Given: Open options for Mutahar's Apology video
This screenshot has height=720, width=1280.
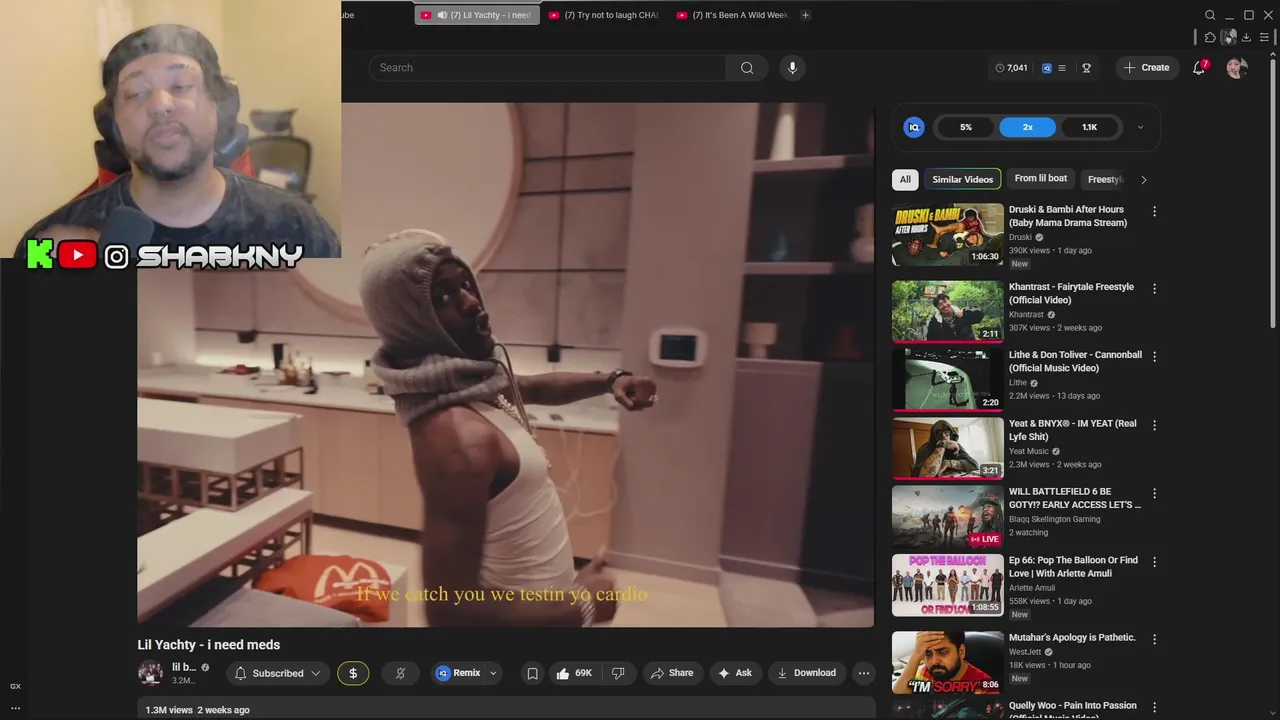Looking at the screenshot, I should coord(1154,639).
